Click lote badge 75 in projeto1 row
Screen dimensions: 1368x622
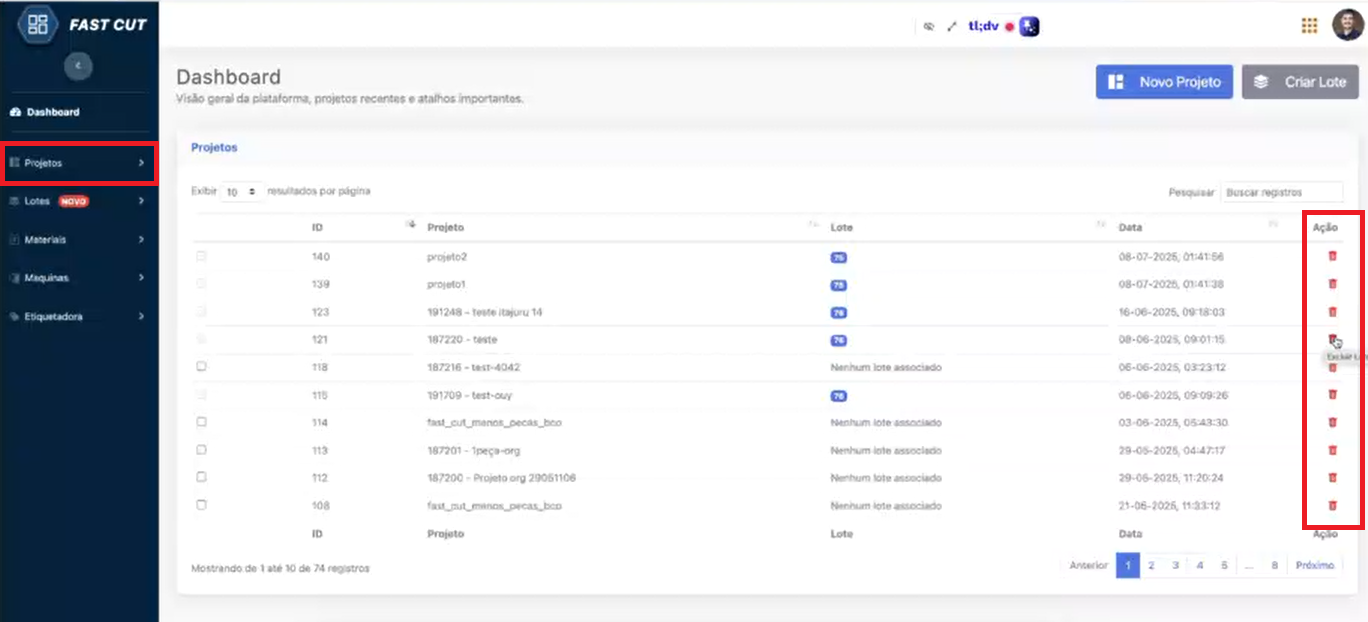coord(838,285)
